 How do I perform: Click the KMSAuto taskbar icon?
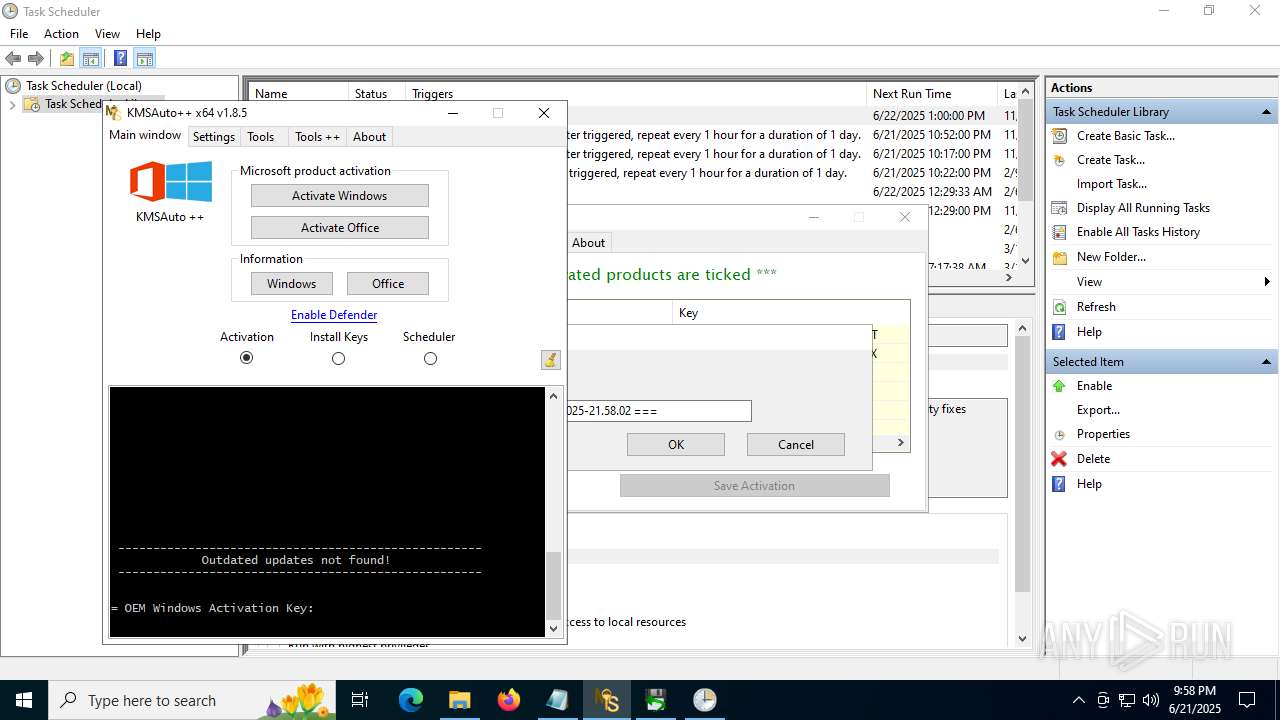click(607, 700)
